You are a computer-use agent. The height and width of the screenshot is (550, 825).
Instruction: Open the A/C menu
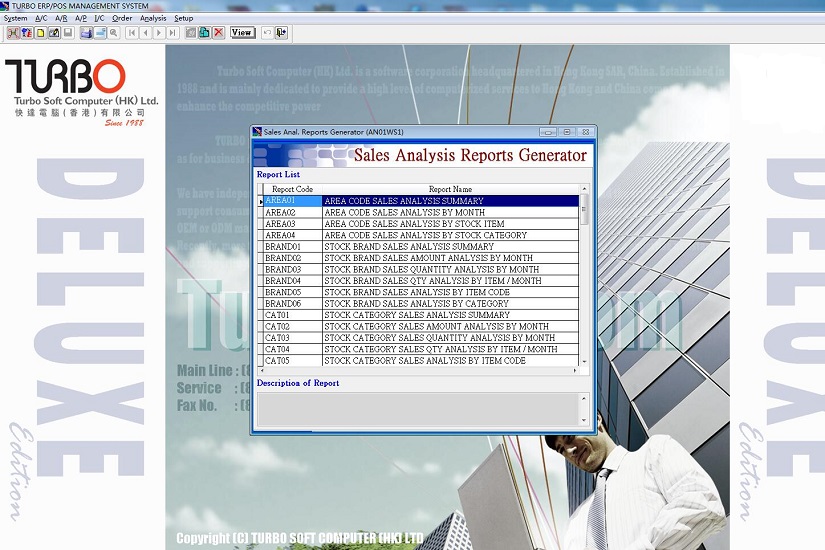pos(41,18)
